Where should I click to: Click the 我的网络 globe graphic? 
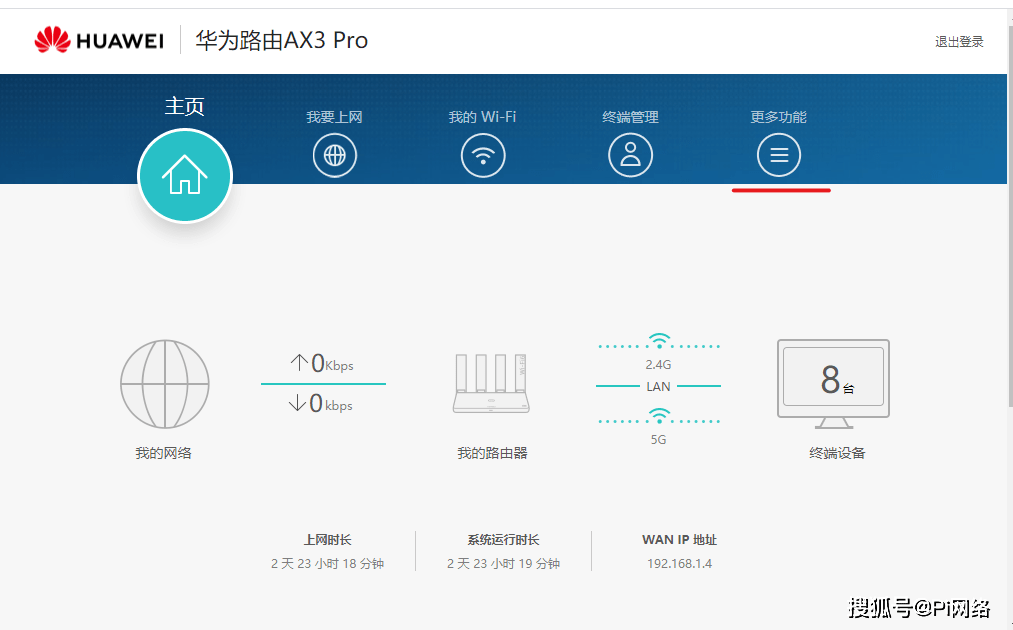point(165,384)
